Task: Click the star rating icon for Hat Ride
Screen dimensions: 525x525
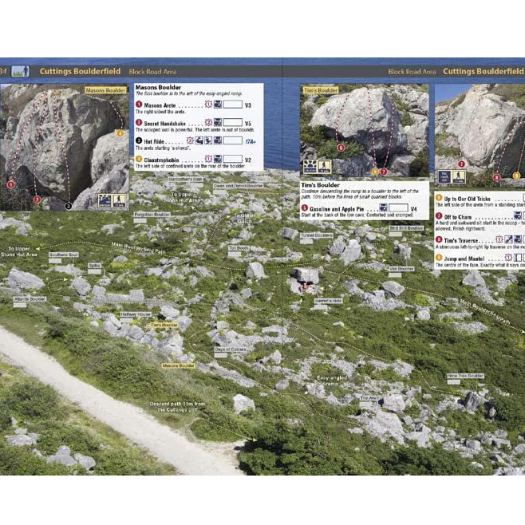Action: point(190,141)
